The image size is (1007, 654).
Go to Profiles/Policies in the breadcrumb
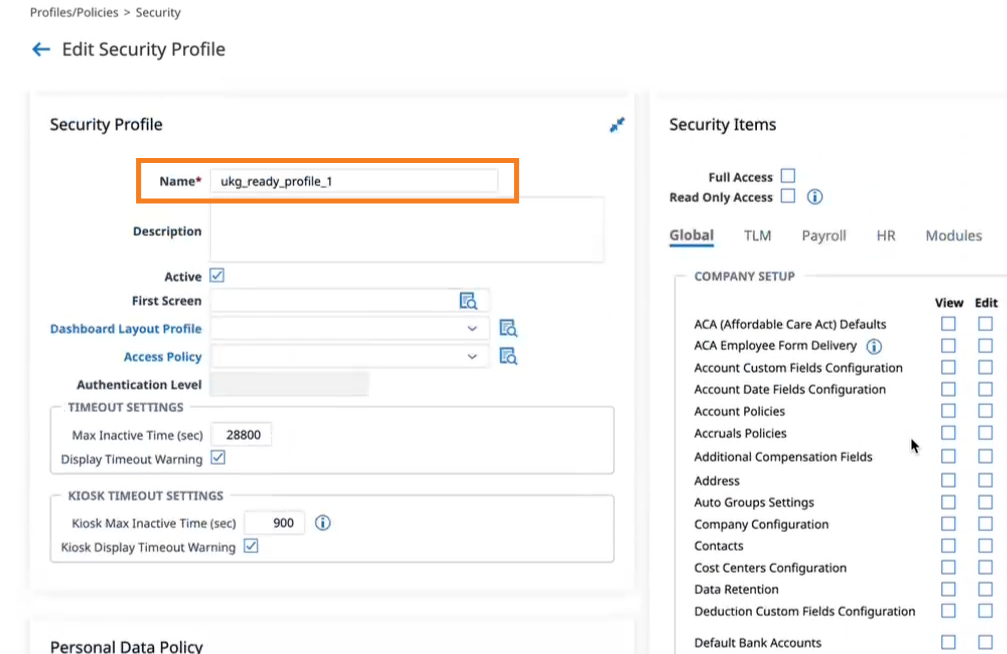click(x=74, y=12)
